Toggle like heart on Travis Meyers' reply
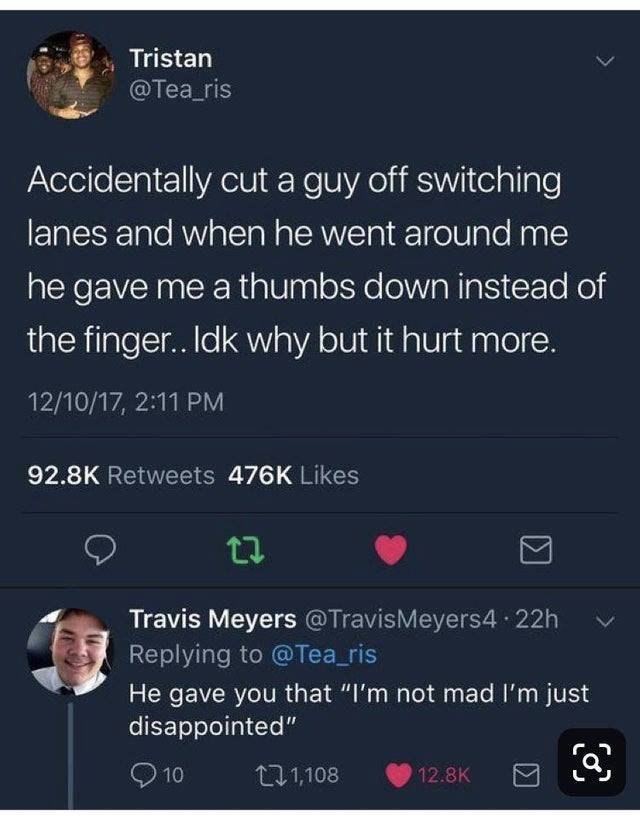 pos(399,775)
